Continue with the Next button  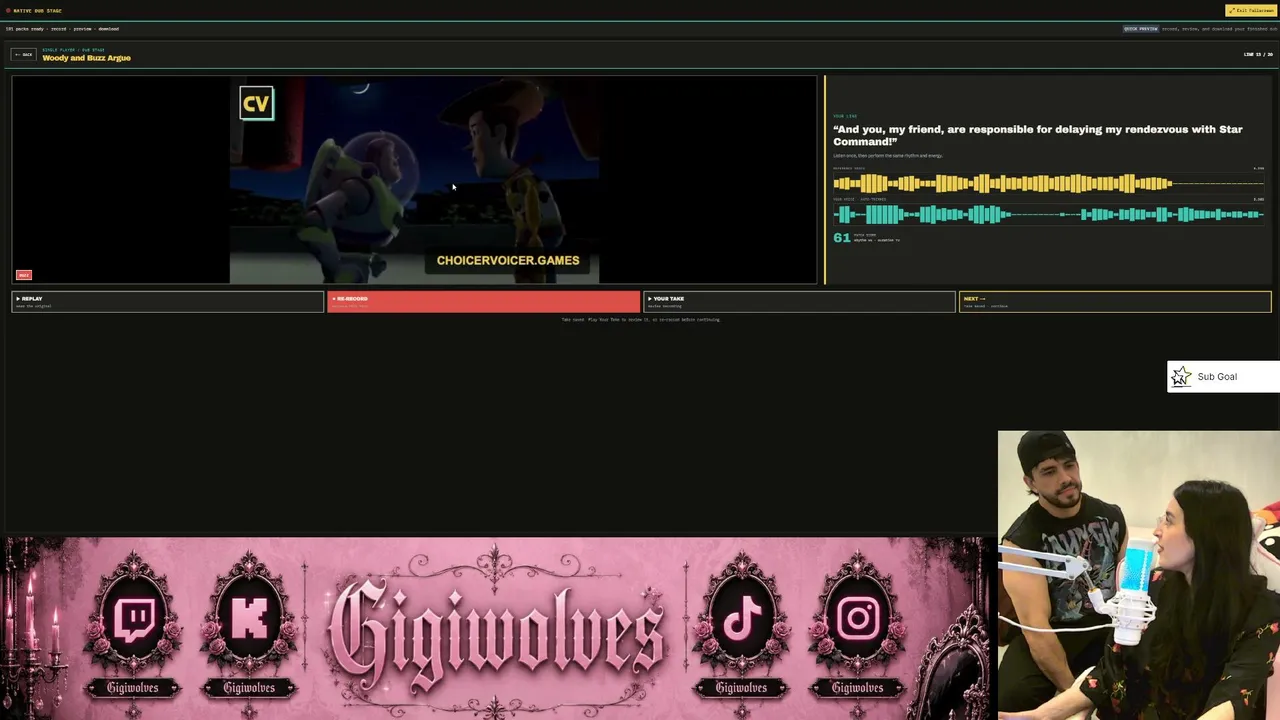coord(1115,301)
